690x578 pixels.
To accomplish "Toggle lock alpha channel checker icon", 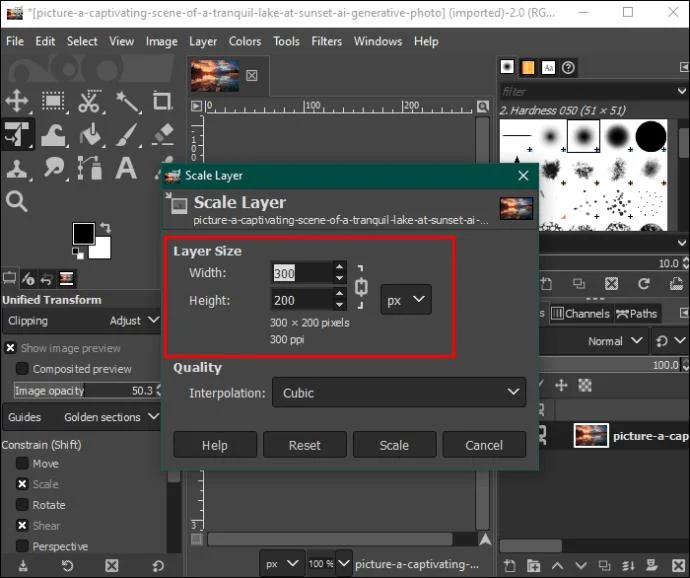I will 585,386.
